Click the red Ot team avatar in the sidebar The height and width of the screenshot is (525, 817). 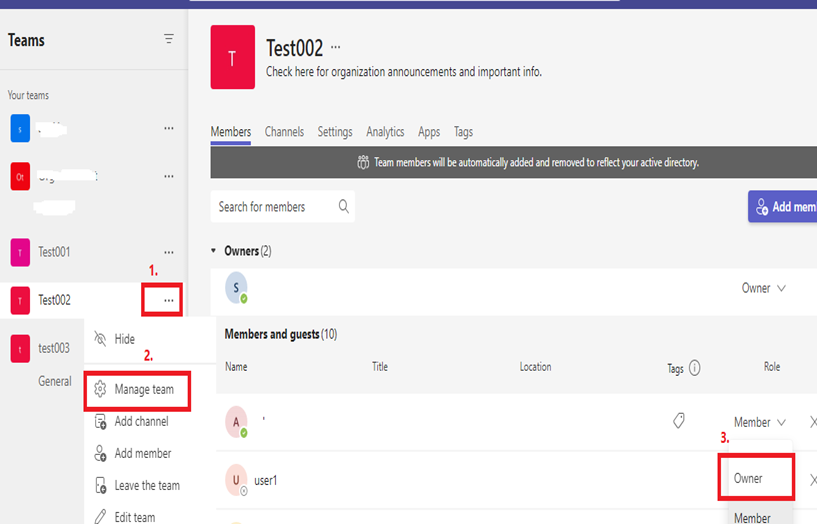tap(20, 177)
